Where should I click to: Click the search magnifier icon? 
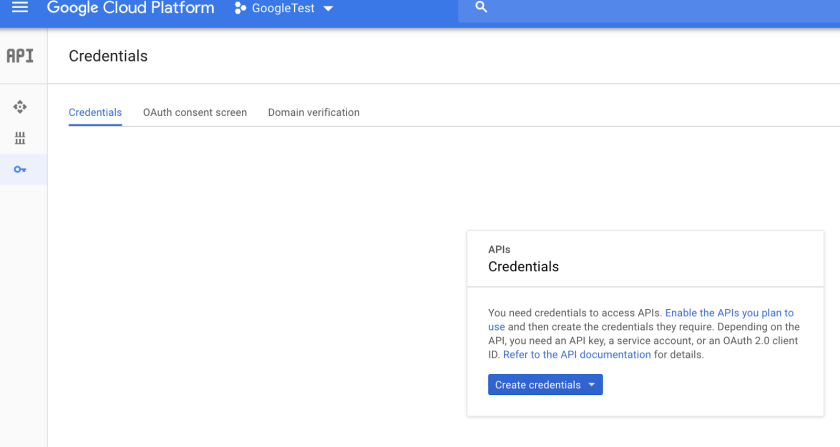point(481,8)
